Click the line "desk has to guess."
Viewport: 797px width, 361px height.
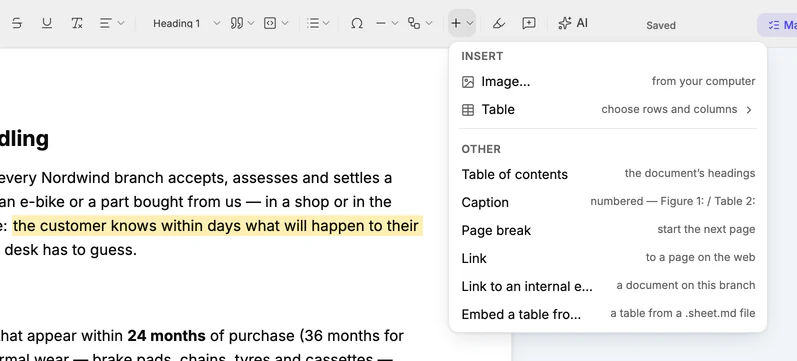70,250
